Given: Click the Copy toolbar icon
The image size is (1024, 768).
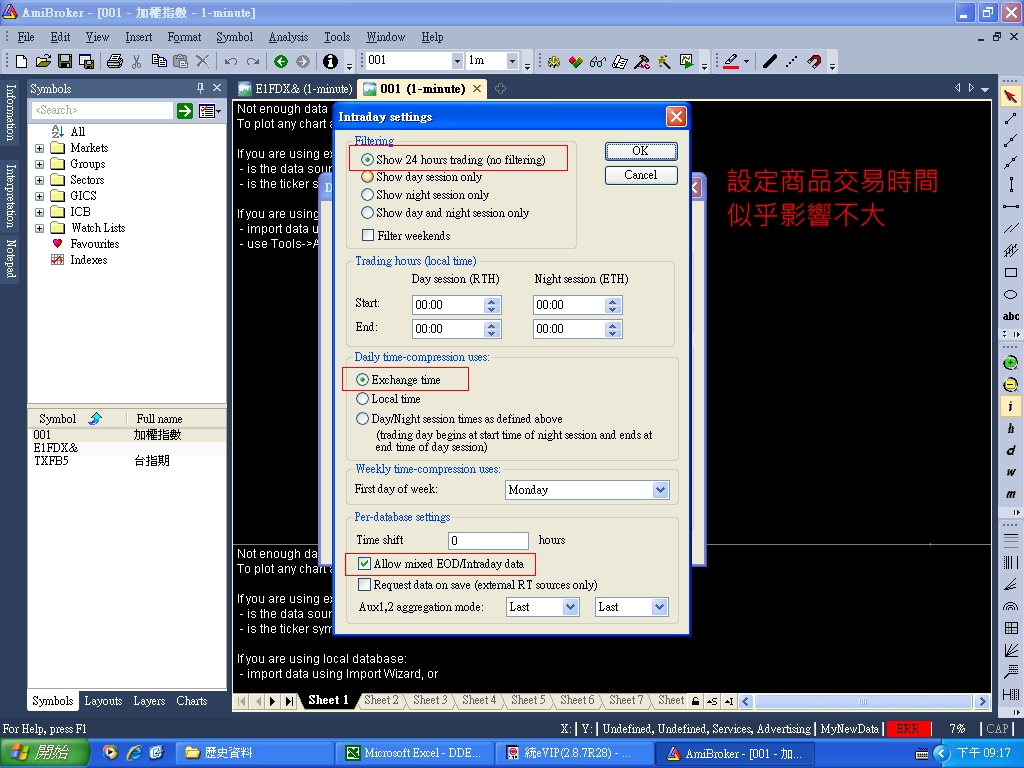Looking at the screenshot, I should tap(159, 61).
